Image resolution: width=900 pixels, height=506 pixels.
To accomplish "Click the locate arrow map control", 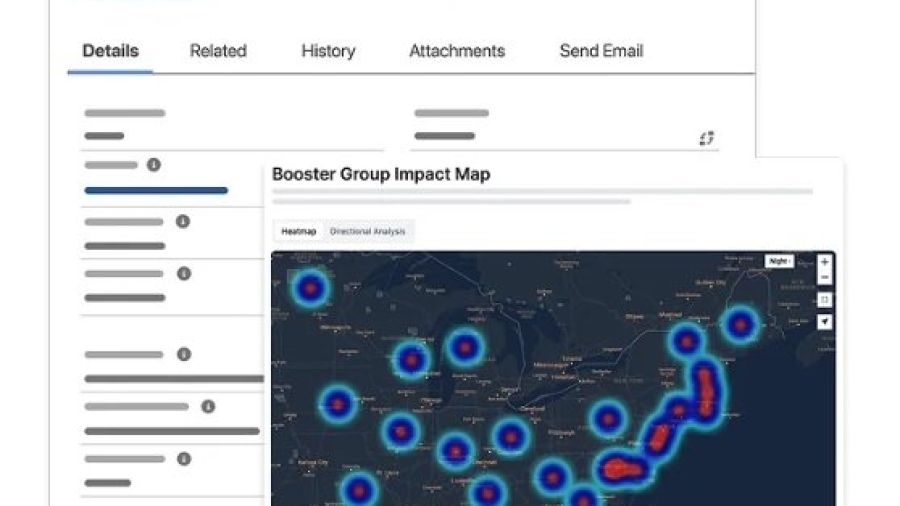I will coord(824,321).
